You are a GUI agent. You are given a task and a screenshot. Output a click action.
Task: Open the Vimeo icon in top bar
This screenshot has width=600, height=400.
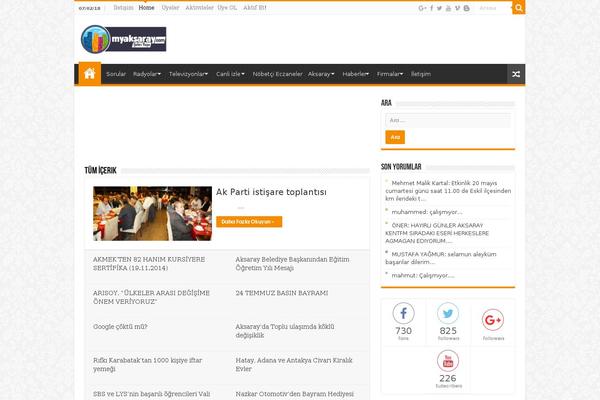pos(457,8)
